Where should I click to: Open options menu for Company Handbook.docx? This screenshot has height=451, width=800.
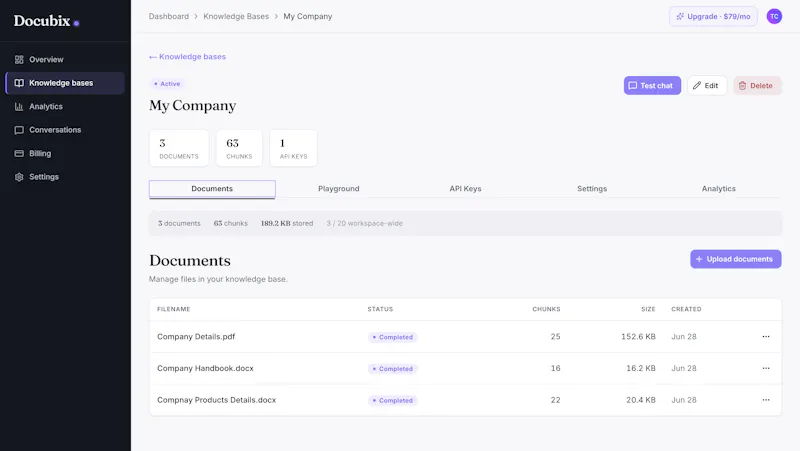click(766, 368)
